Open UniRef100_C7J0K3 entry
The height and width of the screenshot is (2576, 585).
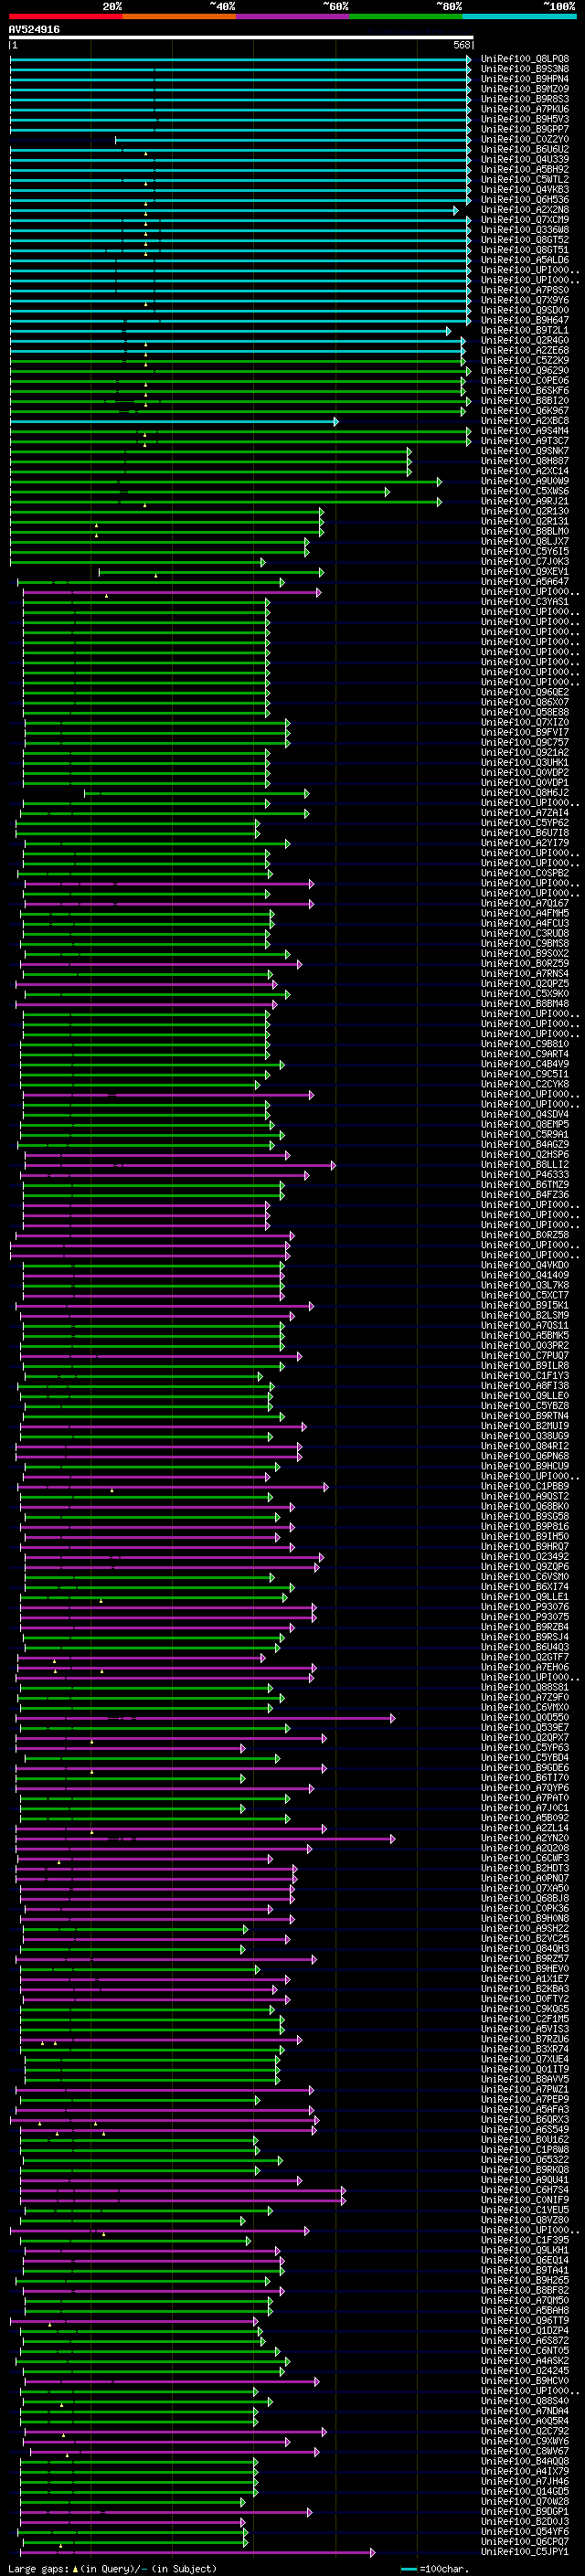point(525,562)
